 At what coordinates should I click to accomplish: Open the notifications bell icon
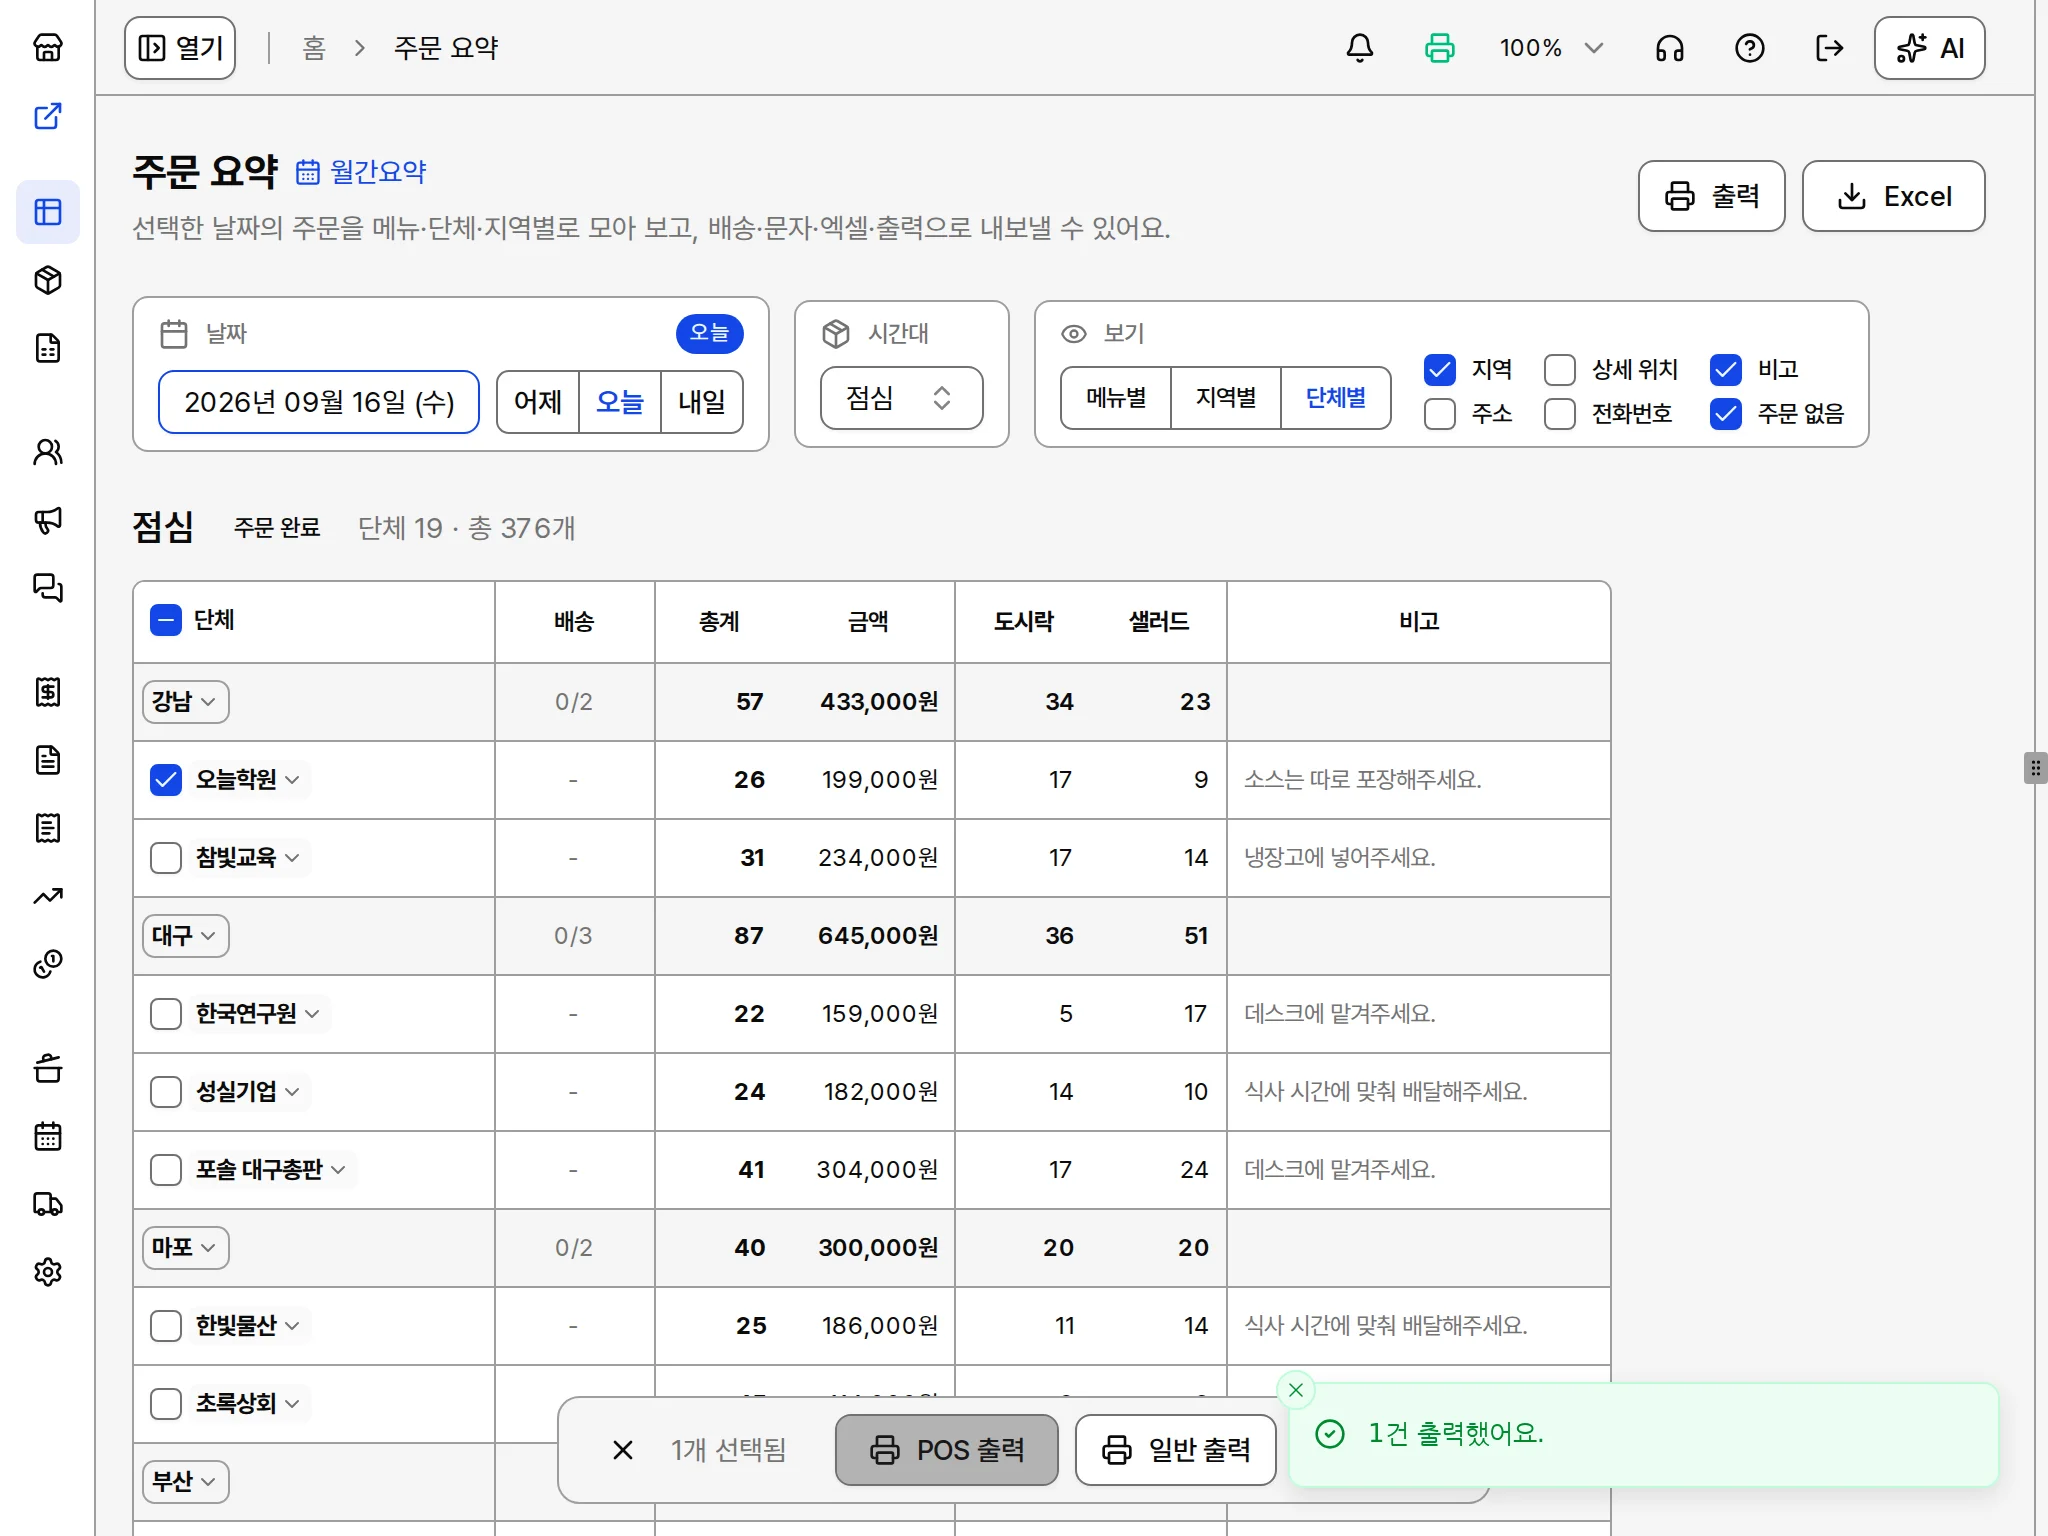coord(1359,48)
